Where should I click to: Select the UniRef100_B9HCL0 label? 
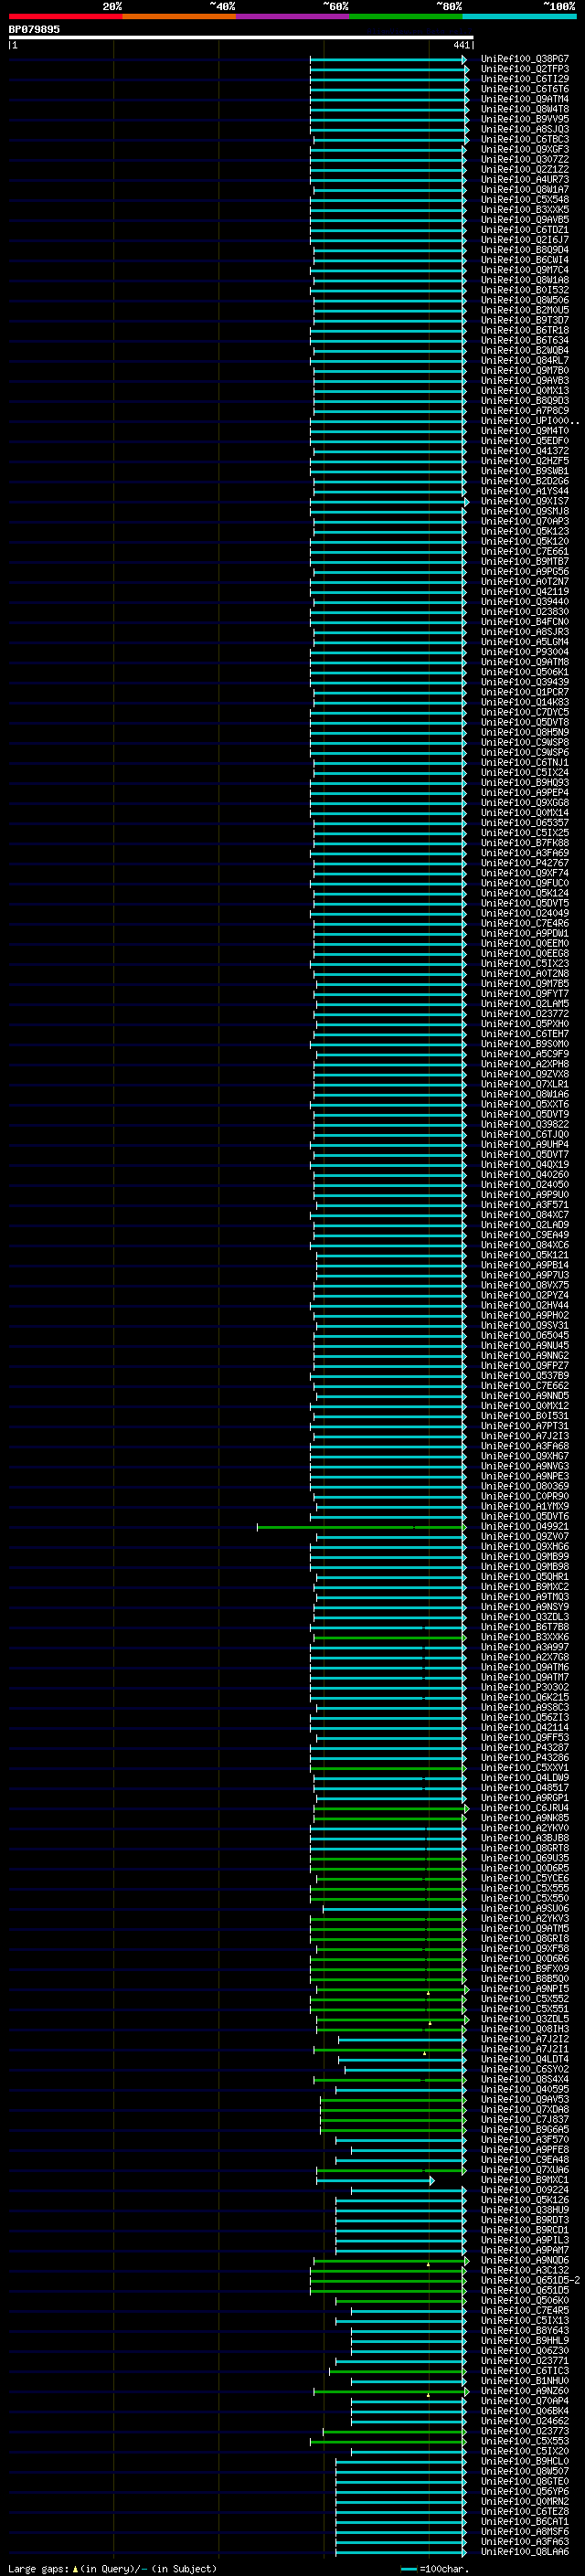click(525, 2461)
